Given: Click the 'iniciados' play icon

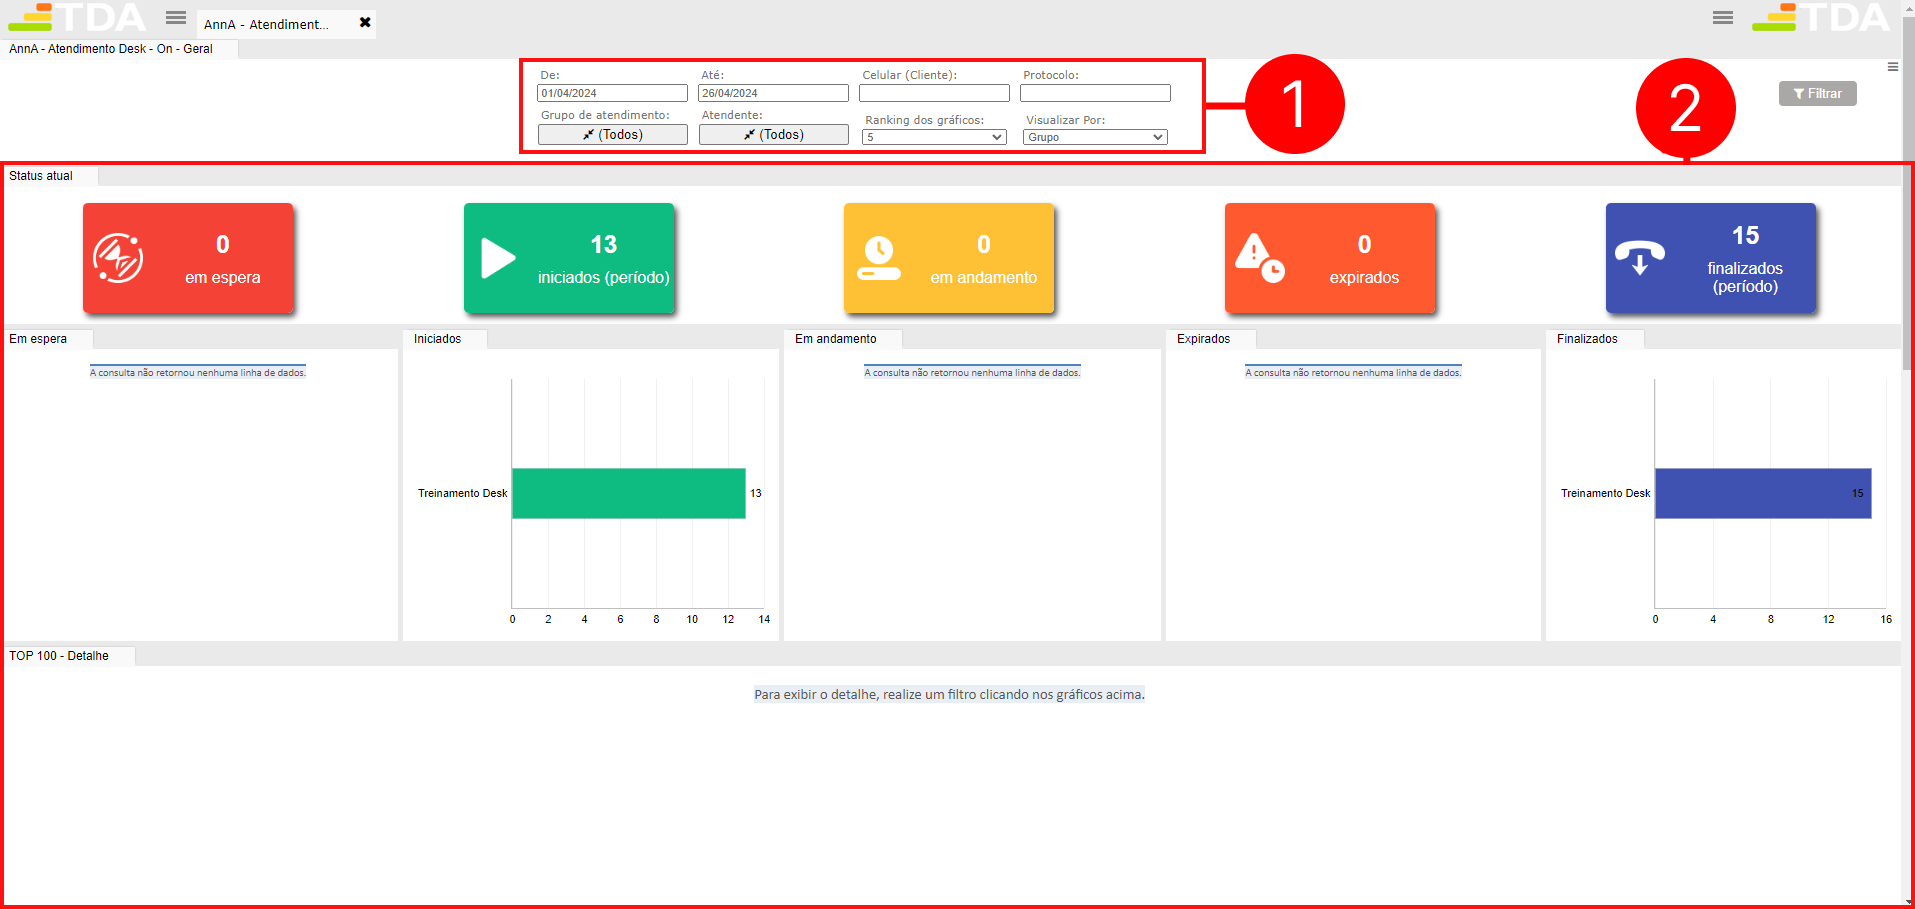Looking at the screenshot, I should 498,258.
